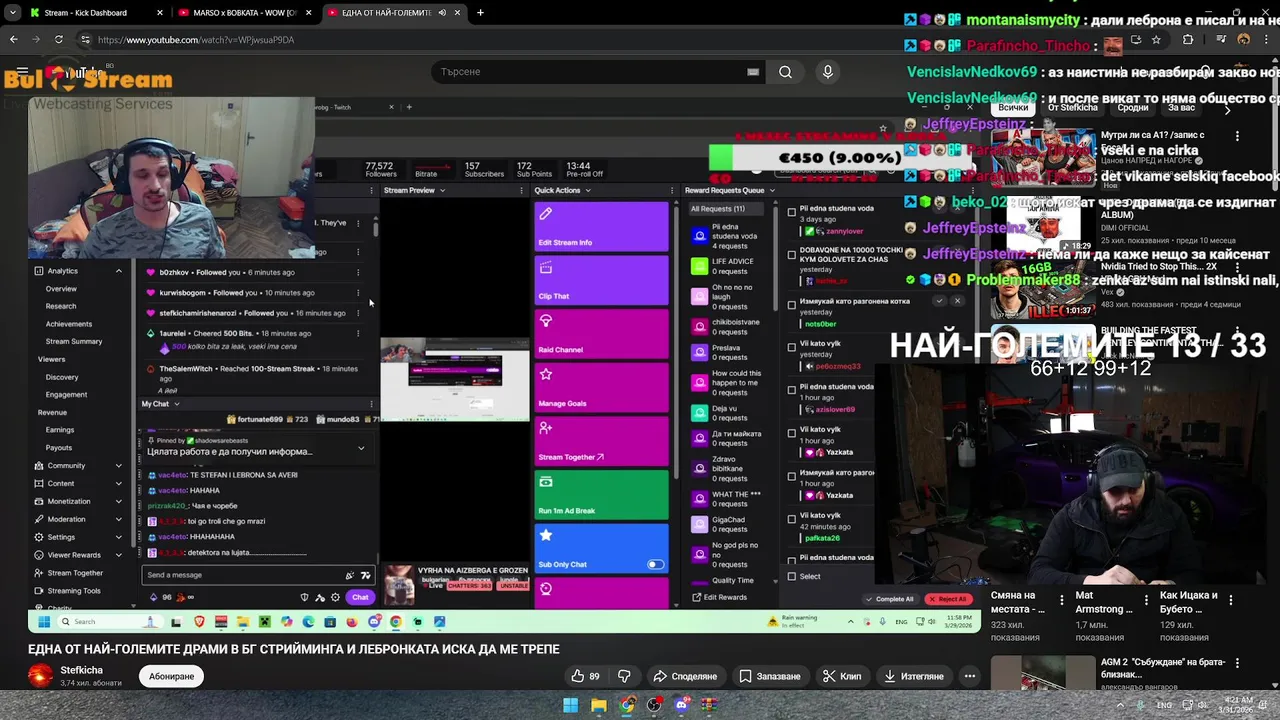Check Vii kato vylk 42 minutes ago request
The image size is (1280, 720).
point(792,519)
